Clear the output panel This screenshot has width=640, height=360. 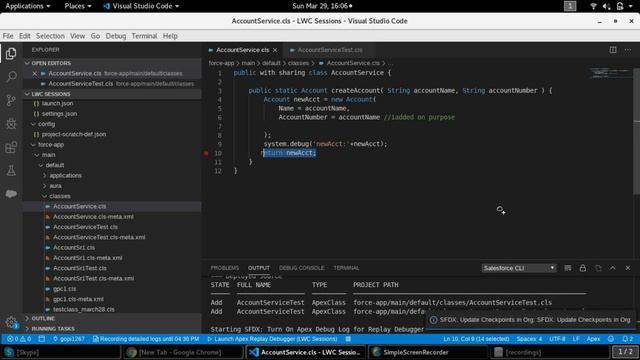568,268
